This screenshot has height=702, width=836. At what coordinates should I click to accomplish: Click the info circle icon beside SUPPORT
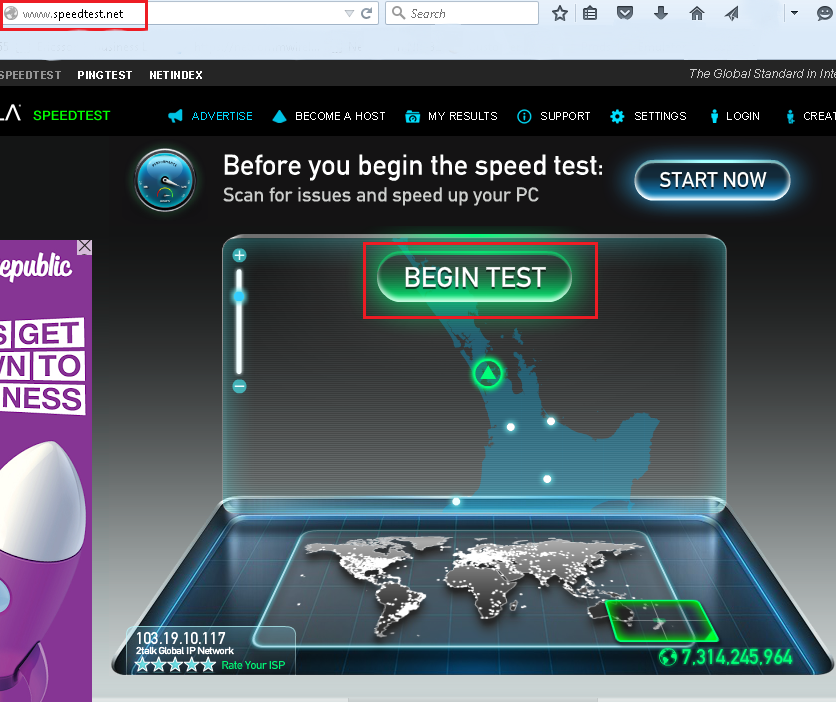coord(524,116)
